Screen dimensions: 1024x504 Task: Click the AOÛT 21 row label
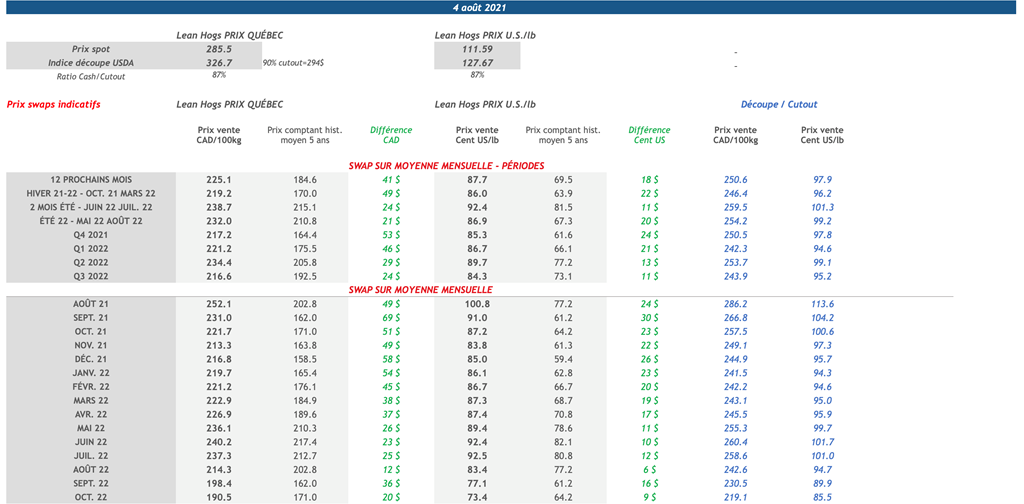pos(91,303)
